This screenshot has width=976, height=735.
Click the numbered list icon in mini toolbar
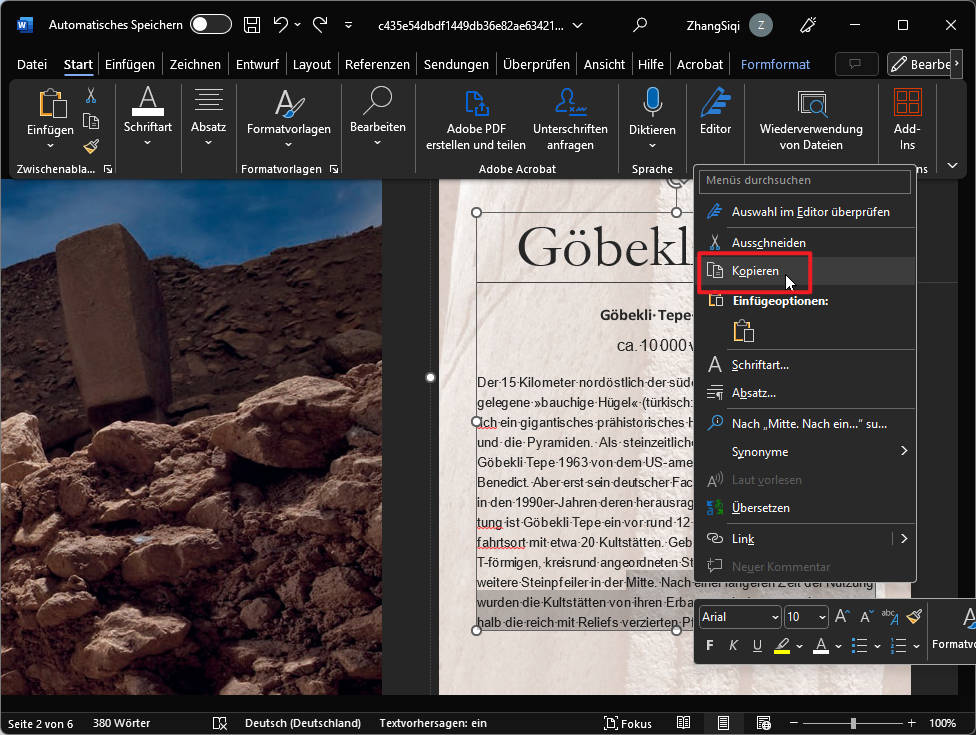coord(898,645)
